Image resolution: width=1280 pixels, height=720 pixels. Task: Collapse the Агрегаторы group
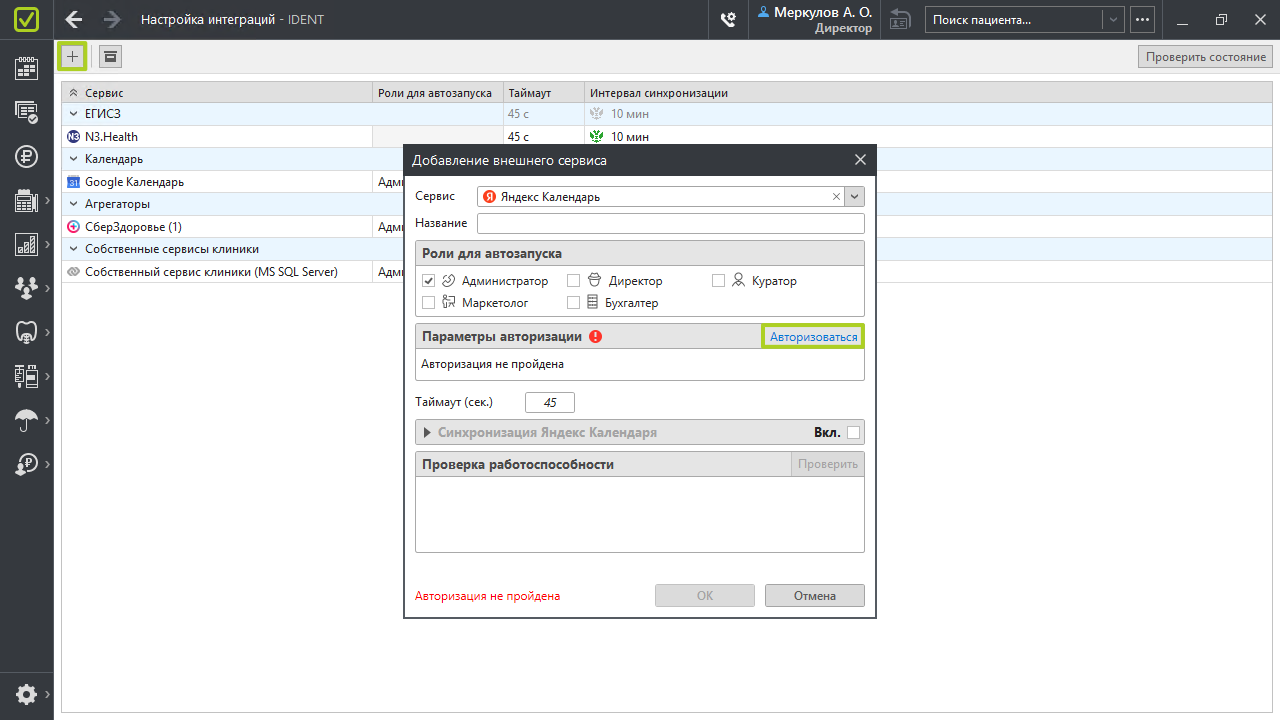[74, 204]
